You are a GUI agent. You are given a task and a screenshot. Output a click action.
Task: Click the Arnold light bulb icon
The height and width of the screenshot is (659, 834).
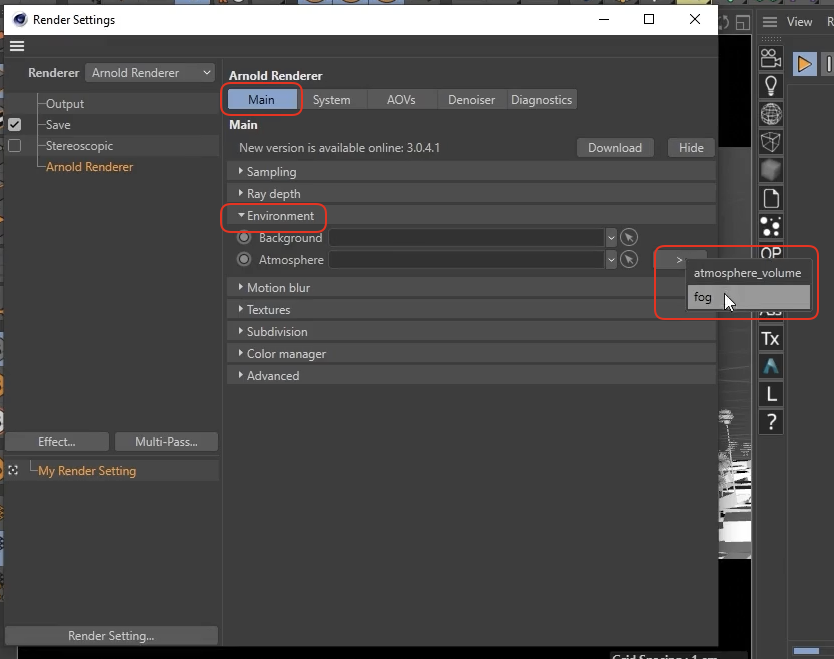(x=771, y=86)
